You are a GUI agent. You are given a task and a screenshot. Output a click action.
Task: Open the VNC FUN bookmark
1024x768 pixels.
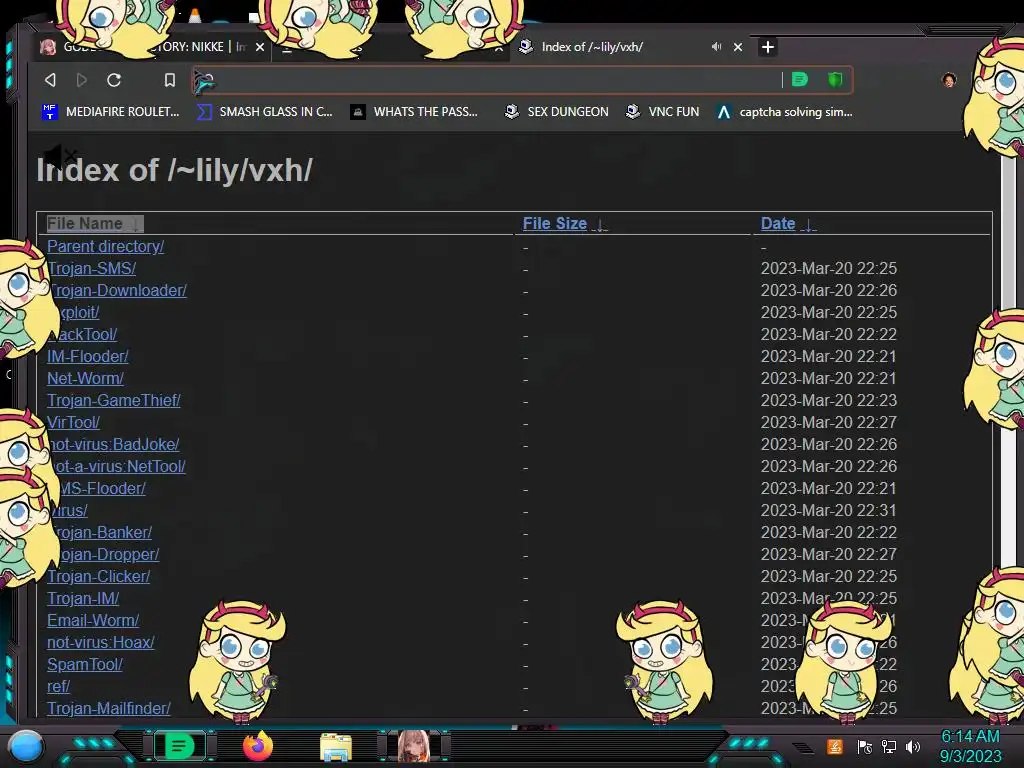(x=662, y=112)
